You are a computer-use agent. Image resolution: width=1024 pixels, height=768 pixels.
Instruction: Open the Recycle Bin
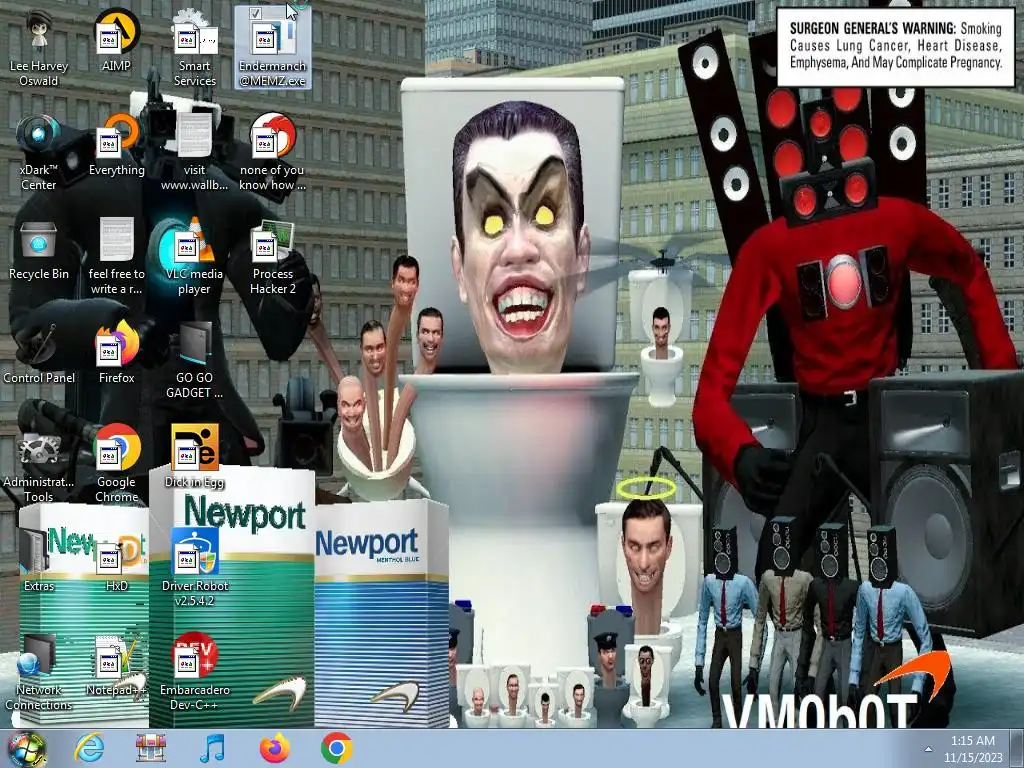(x=39, y=249)
